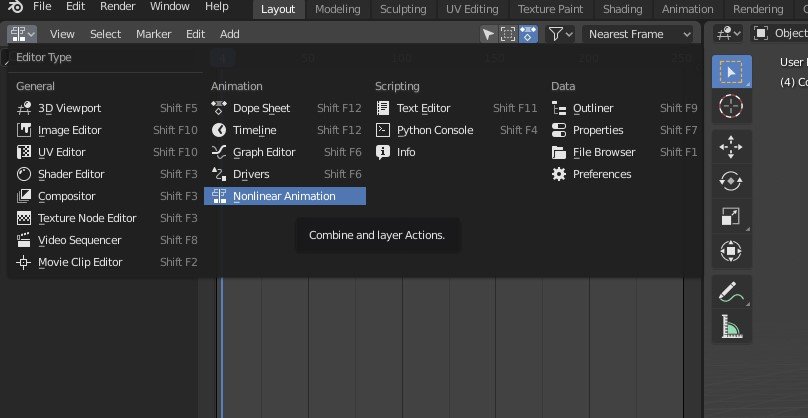Expand the filter funnel dropdown
This screenshot has height=418, width=808.
[562, 34]
